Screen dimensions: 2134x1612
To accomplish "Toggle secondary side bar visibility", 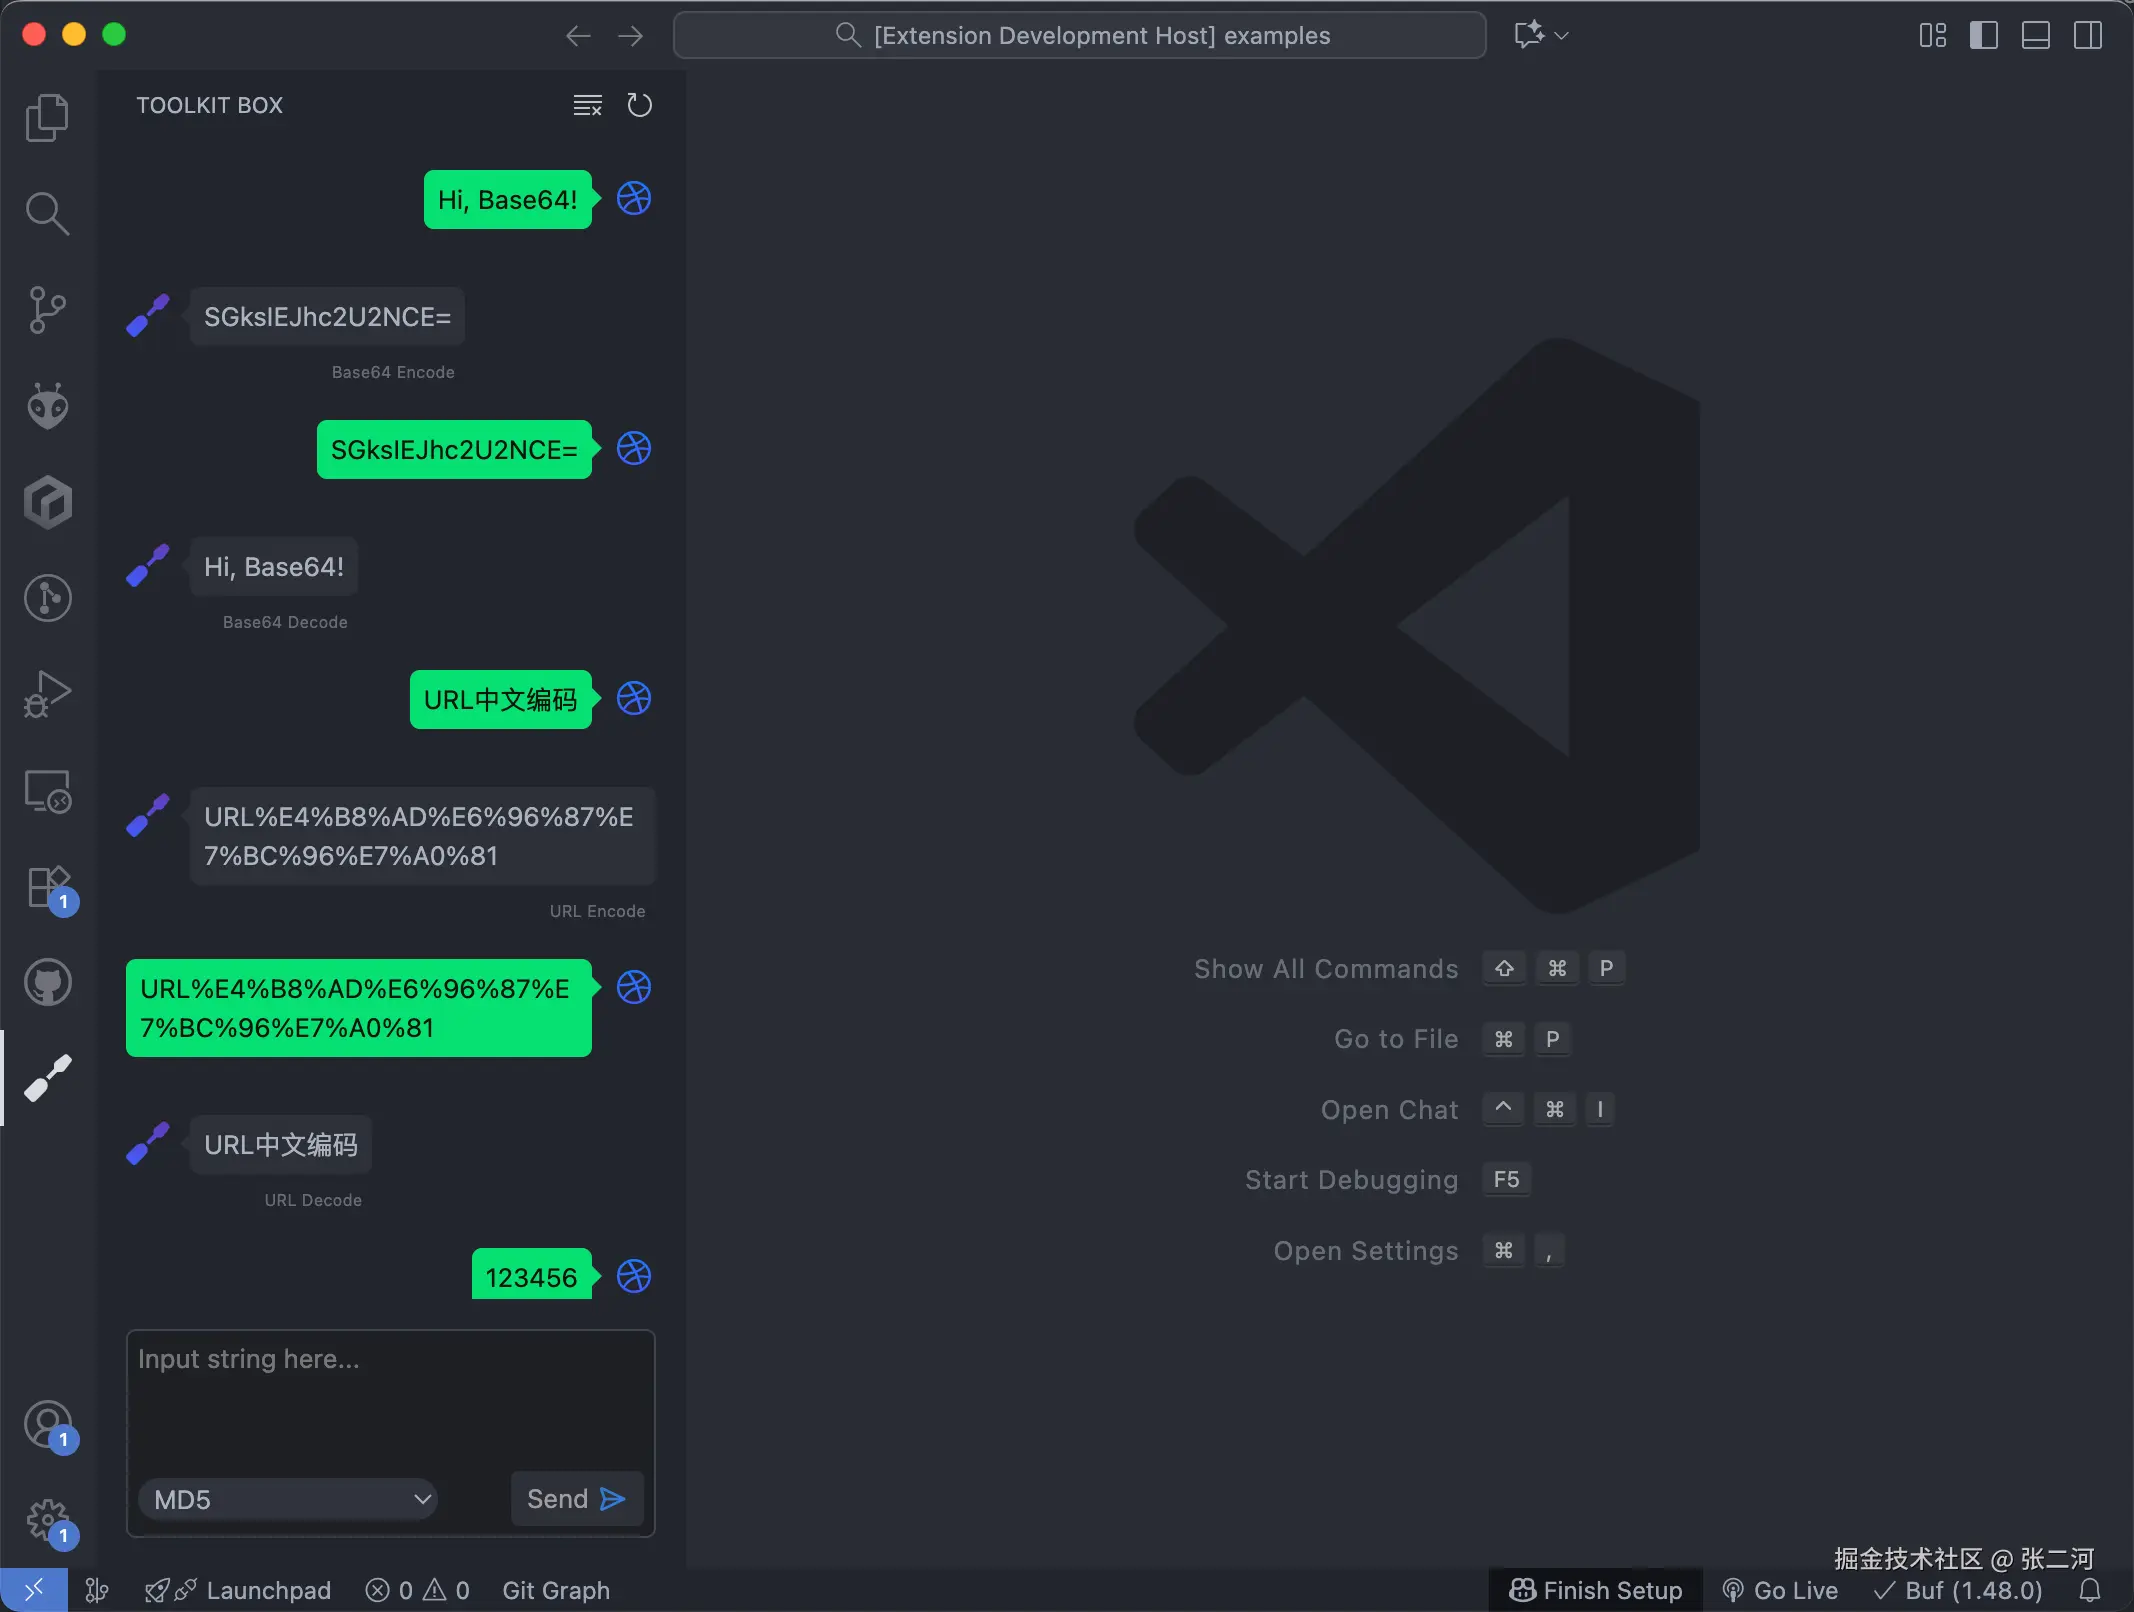I will click(x=2087, y=36).
